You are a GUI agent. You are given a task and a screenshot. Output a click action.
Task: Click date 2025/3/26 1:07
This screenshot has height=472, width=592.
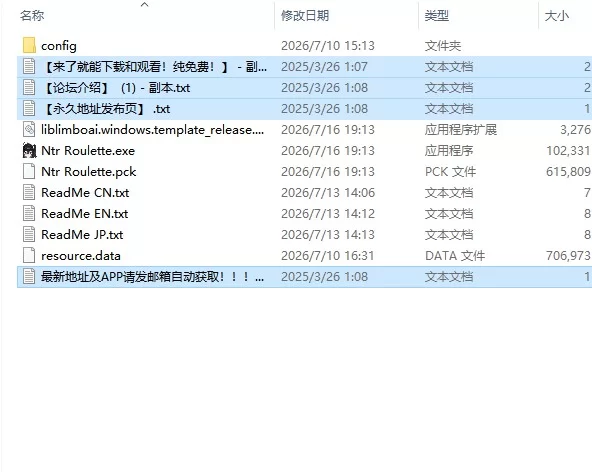tap(324, 67)
